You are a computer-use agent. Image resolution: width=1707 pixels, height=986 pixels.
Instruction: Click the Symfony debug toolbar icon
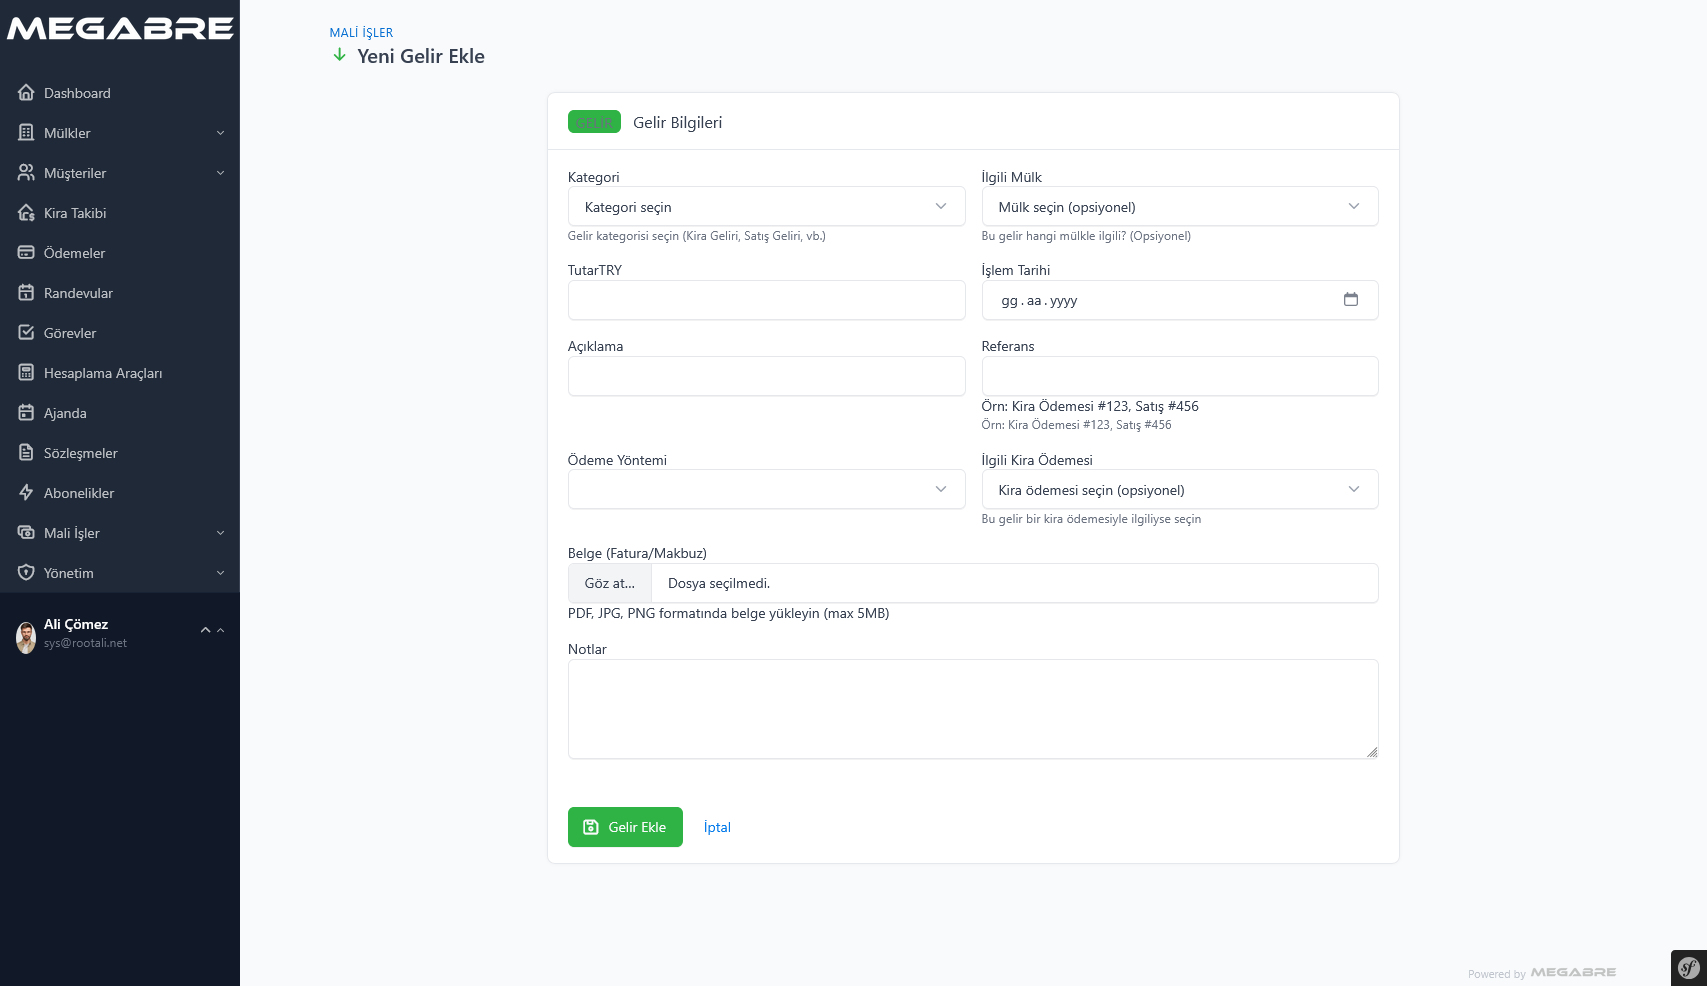coord(1688,967)
